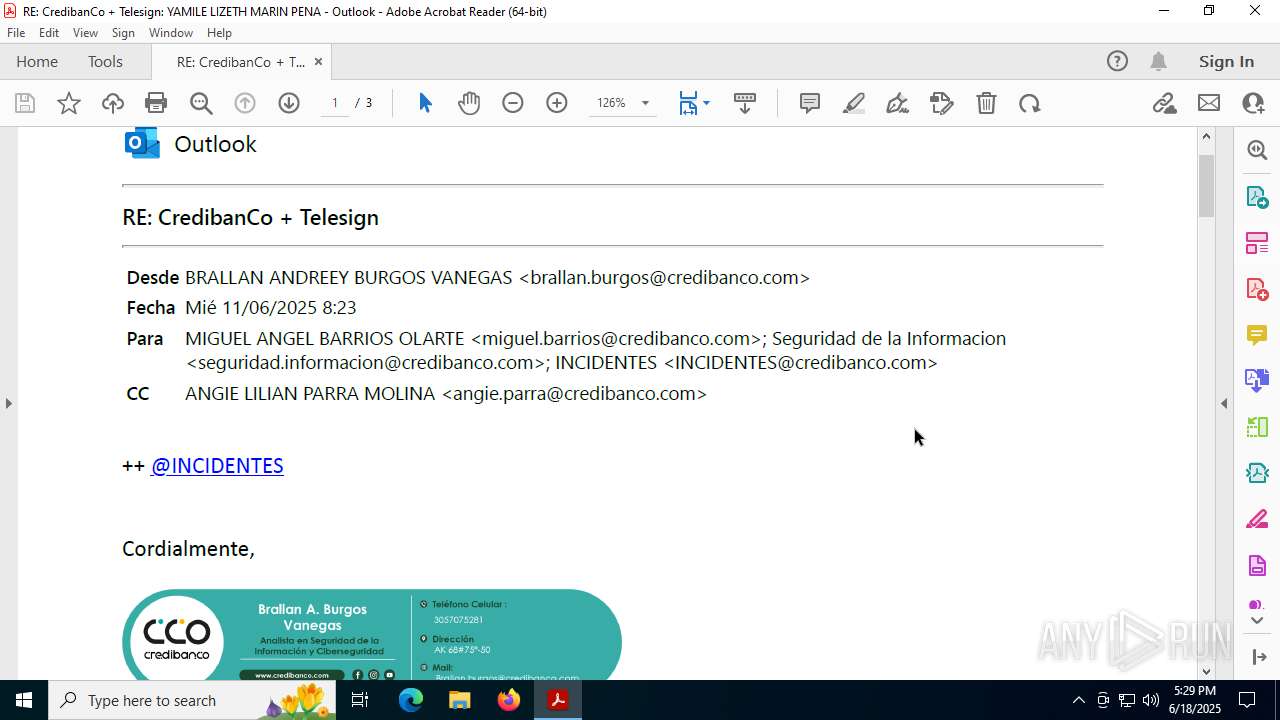Zoom in with the plus circle
Viewport: 1280px width, 720px height.
tap(557, 103)
